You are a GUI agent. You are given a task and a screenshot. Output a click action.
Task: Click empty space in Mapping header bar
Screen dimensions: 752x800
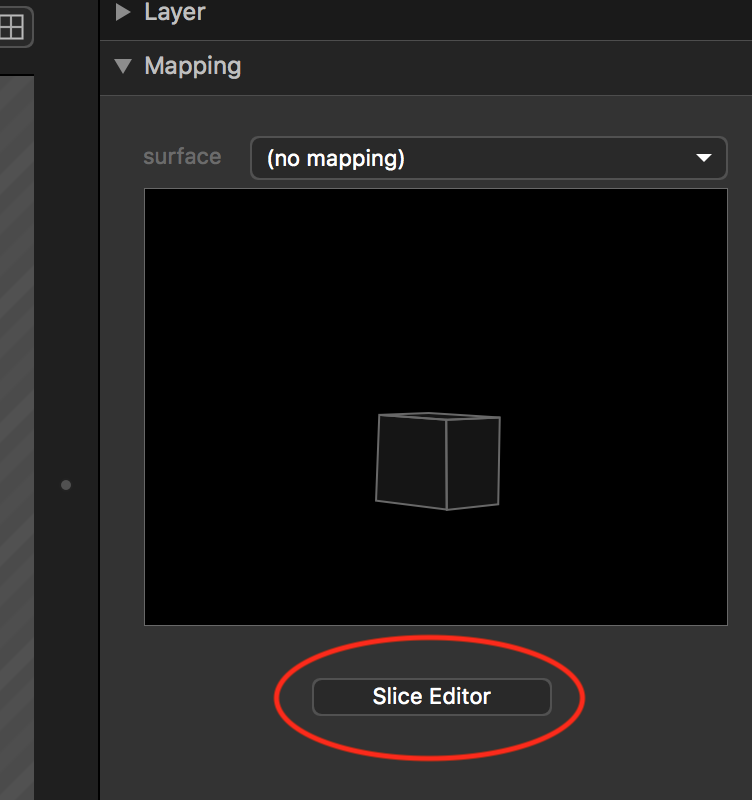coord(480,67)
